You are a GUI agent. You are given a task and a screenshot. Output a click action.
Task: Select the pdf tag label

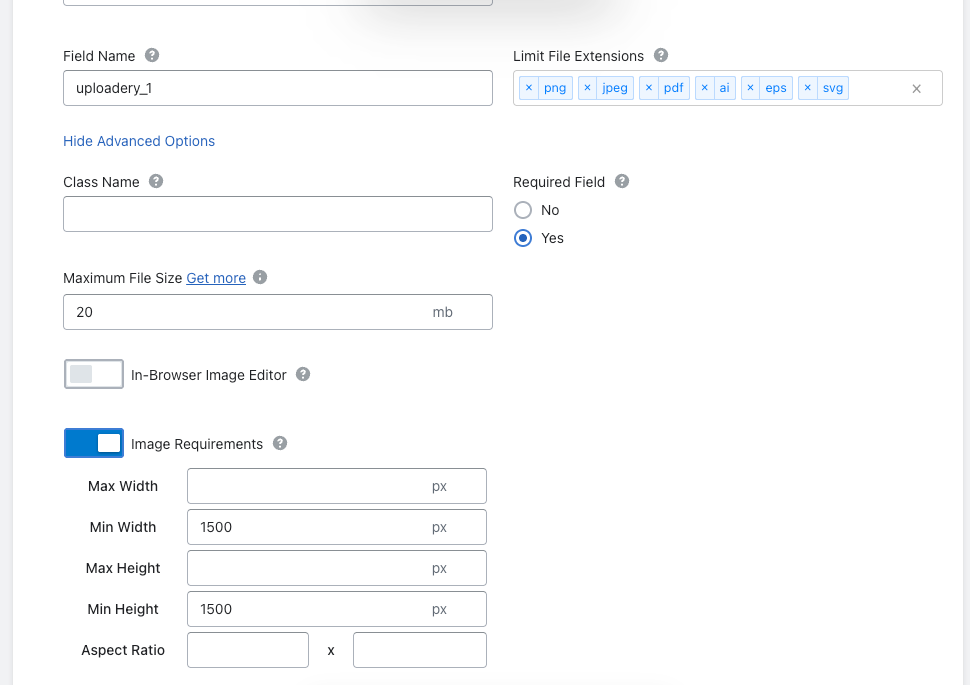674,88
